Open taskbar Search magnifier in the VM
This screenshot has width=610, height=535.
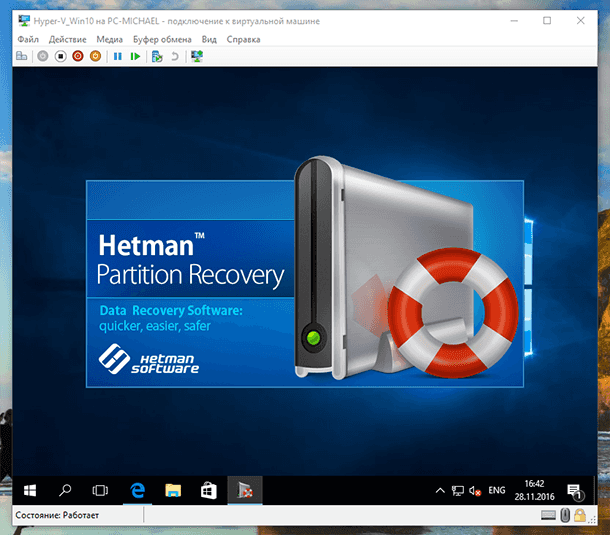(65, 490)
